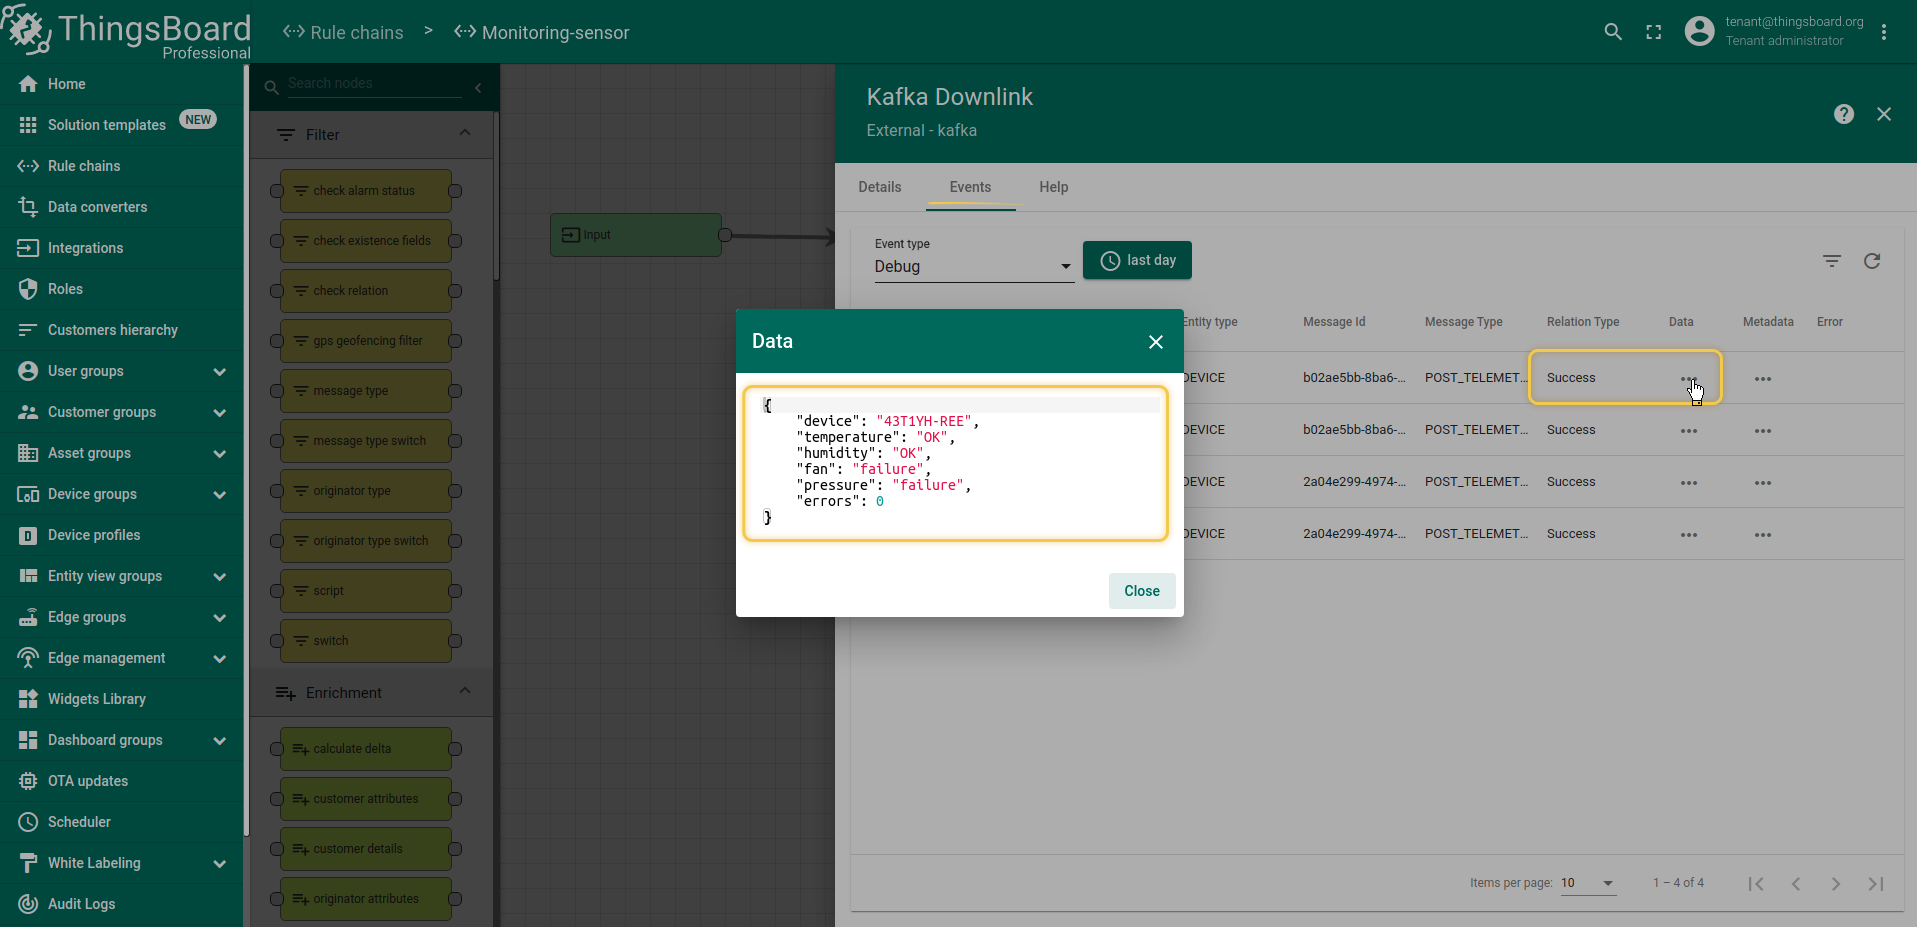Open items per page dropdown
The image size is (1917, 927).
click(1587, 883)
